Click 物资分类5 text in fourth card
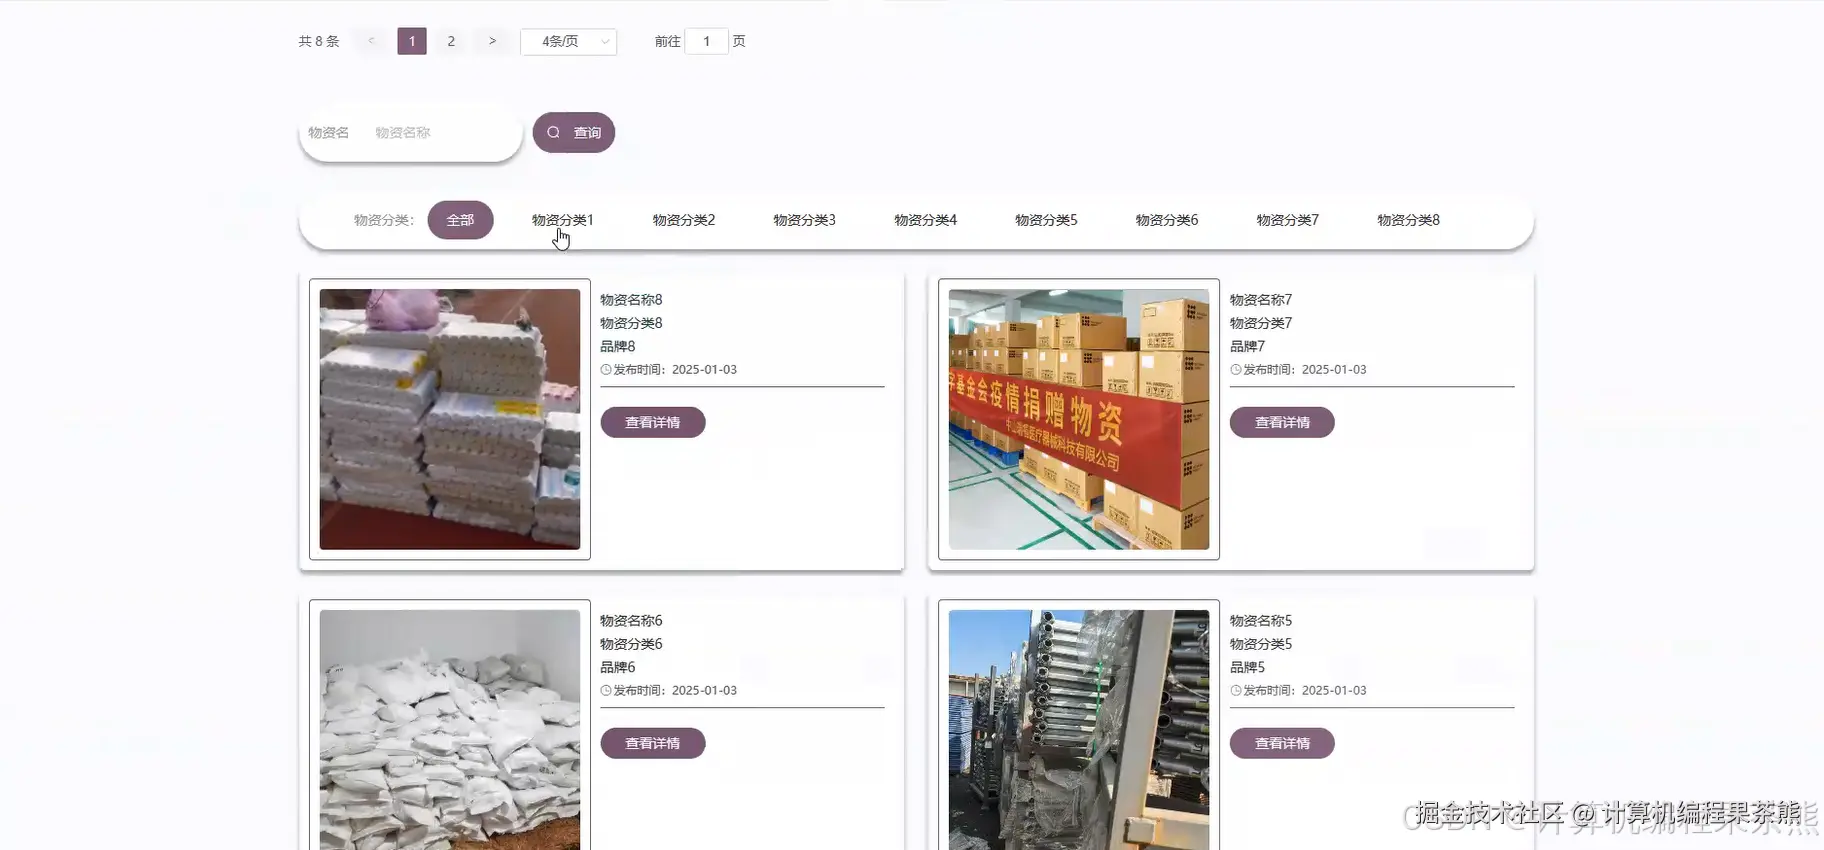1824x850 pixels. coord(1261,644)
